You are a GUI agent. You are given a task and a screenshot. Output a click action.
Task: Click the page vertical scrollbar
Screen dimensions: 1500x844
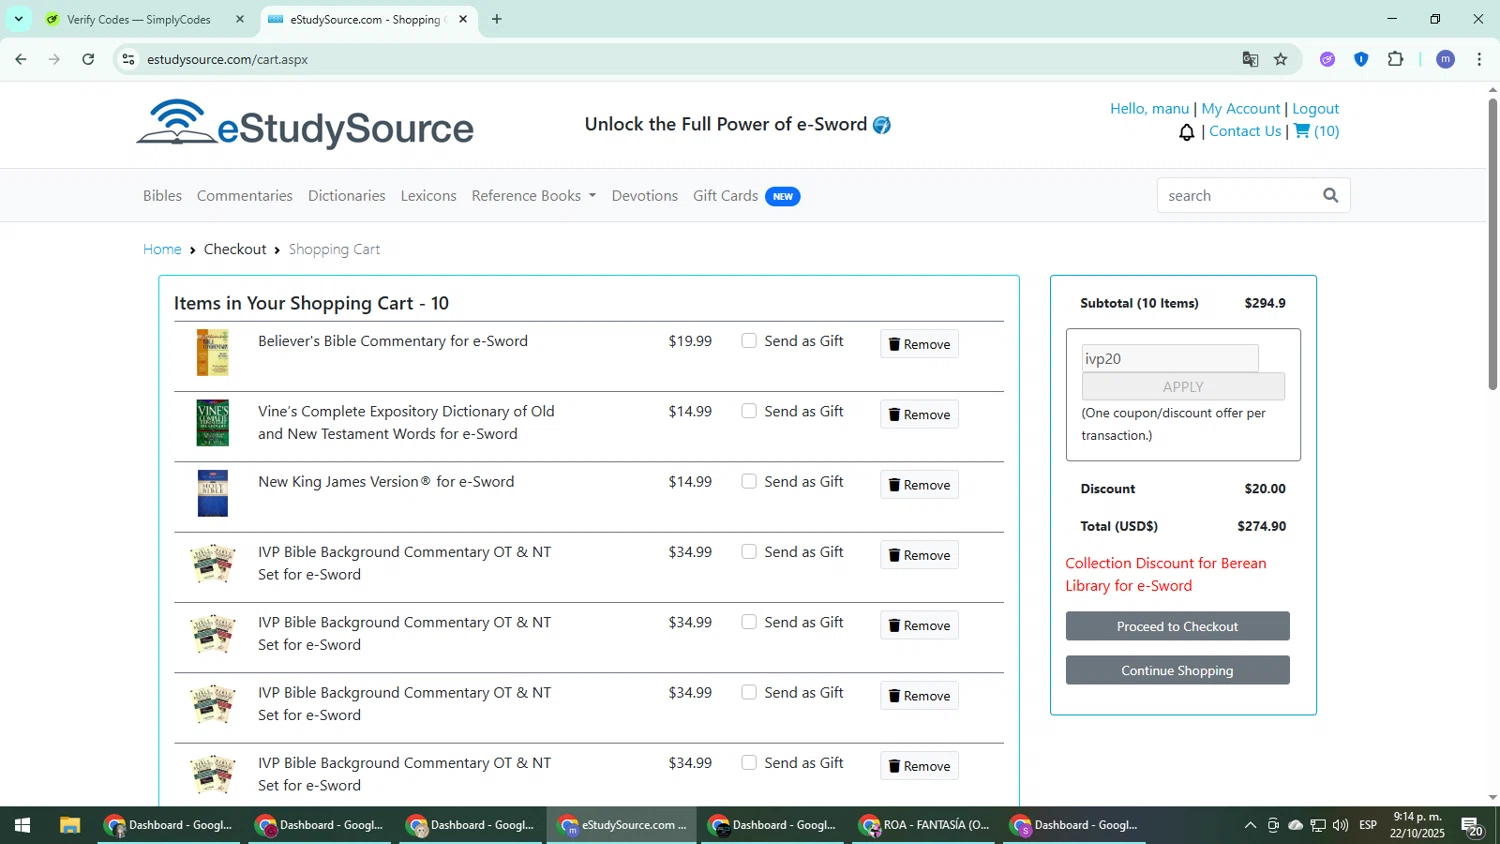[x=1492, y=244]
